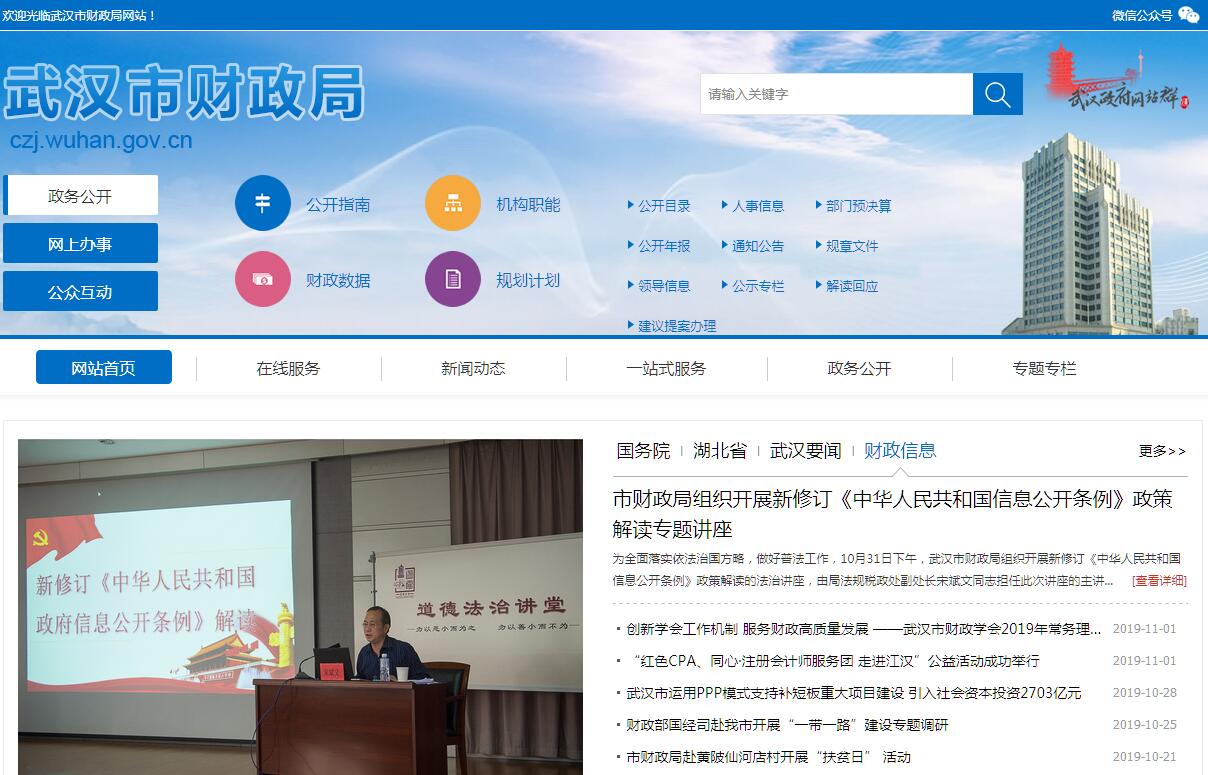The width and height of the screenshot is (1208, 775).
Task: Click the 机构职能 text label
Action: point(528,204)
